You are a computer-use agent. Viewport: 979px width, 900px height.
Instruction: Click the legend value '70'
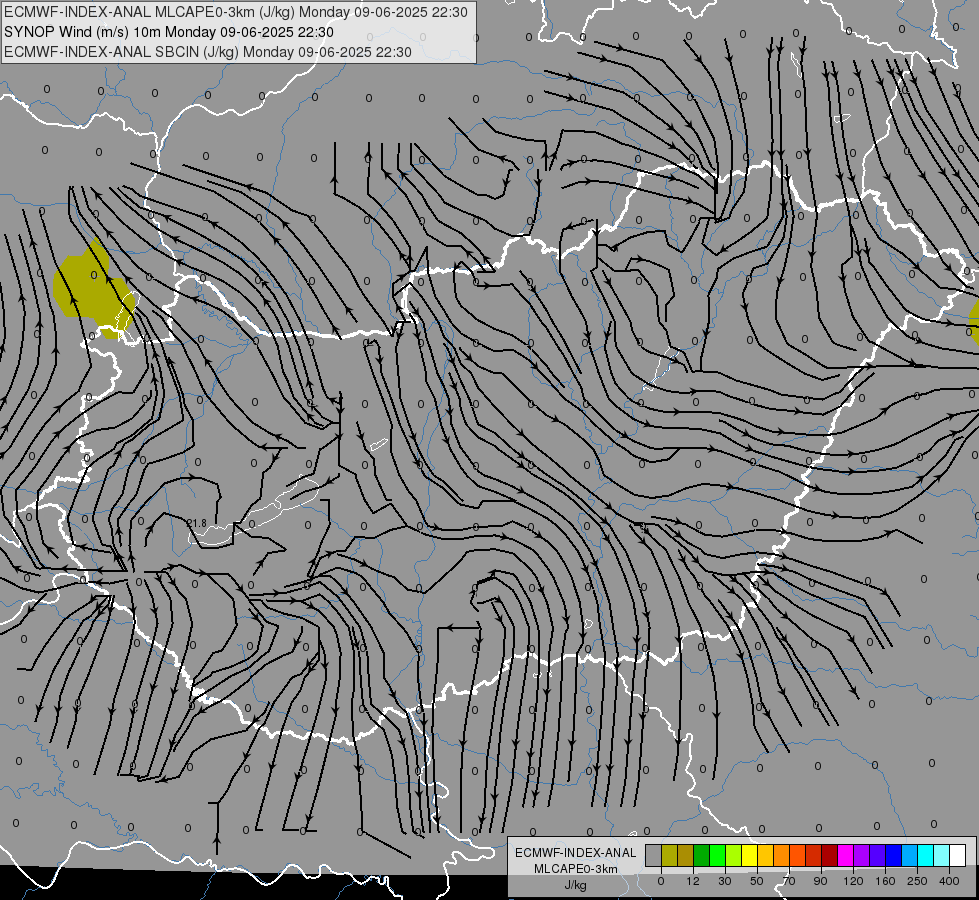789,881
